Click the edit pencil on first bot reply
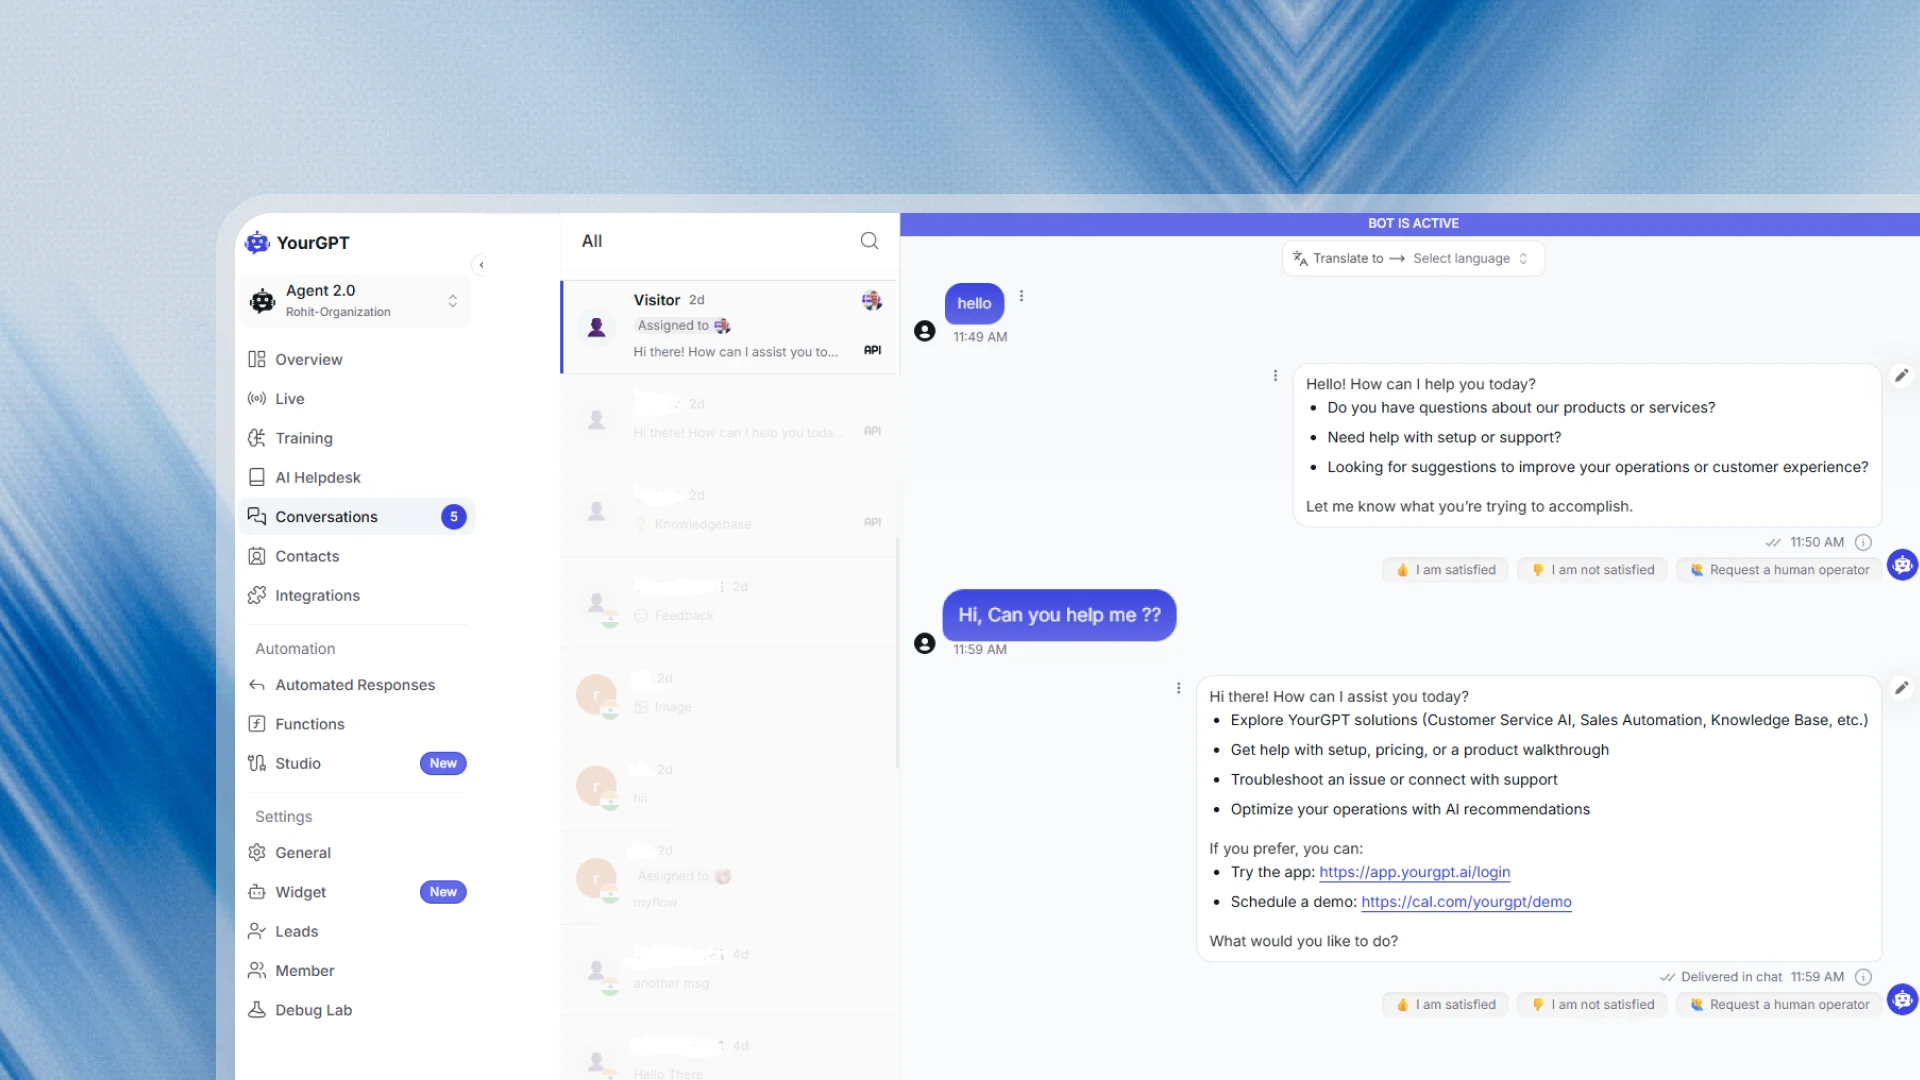The image size is (1920, 1080). coord(1901,376)
